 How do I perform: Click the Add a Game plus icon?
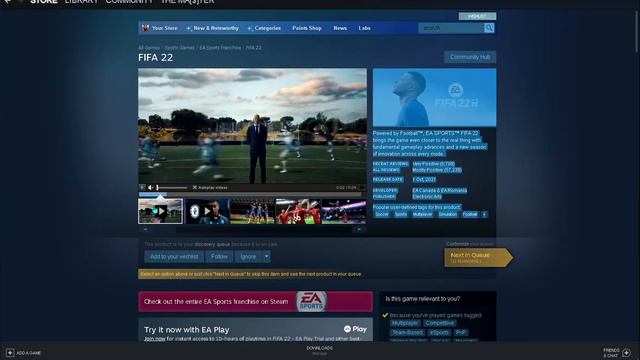10,352
